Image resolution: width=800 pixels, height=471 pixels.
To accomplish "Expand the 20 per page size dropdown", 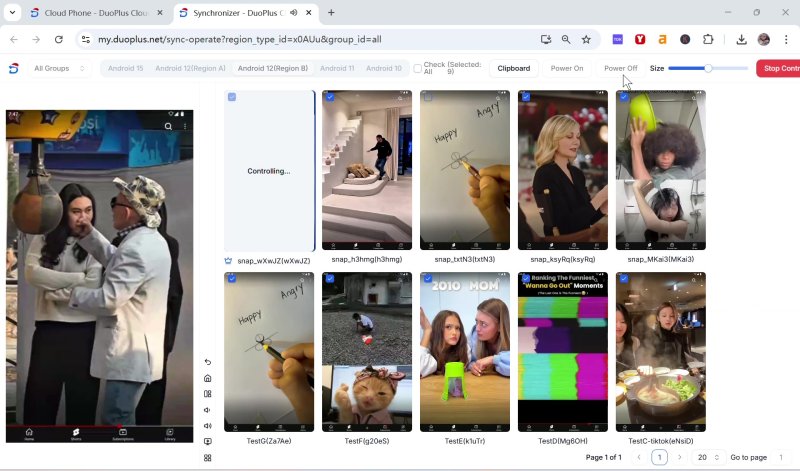I will (x=708, y=457).
